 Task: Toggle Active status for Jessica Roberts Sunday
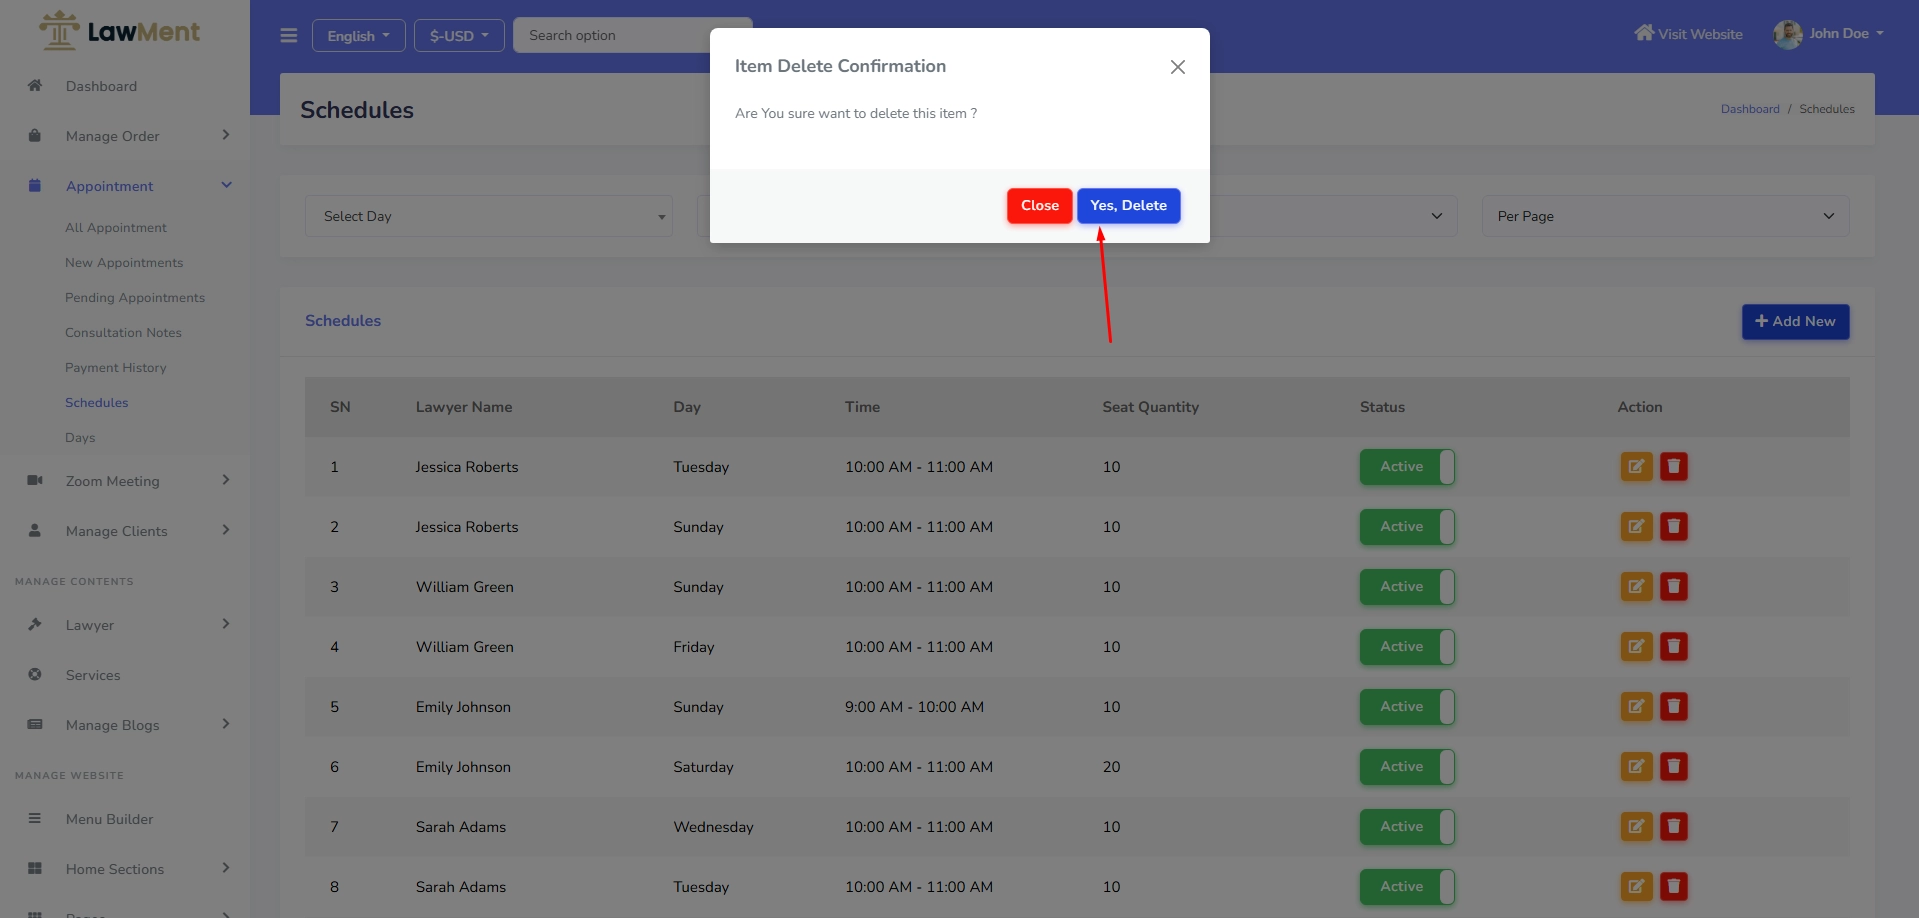1406,527
